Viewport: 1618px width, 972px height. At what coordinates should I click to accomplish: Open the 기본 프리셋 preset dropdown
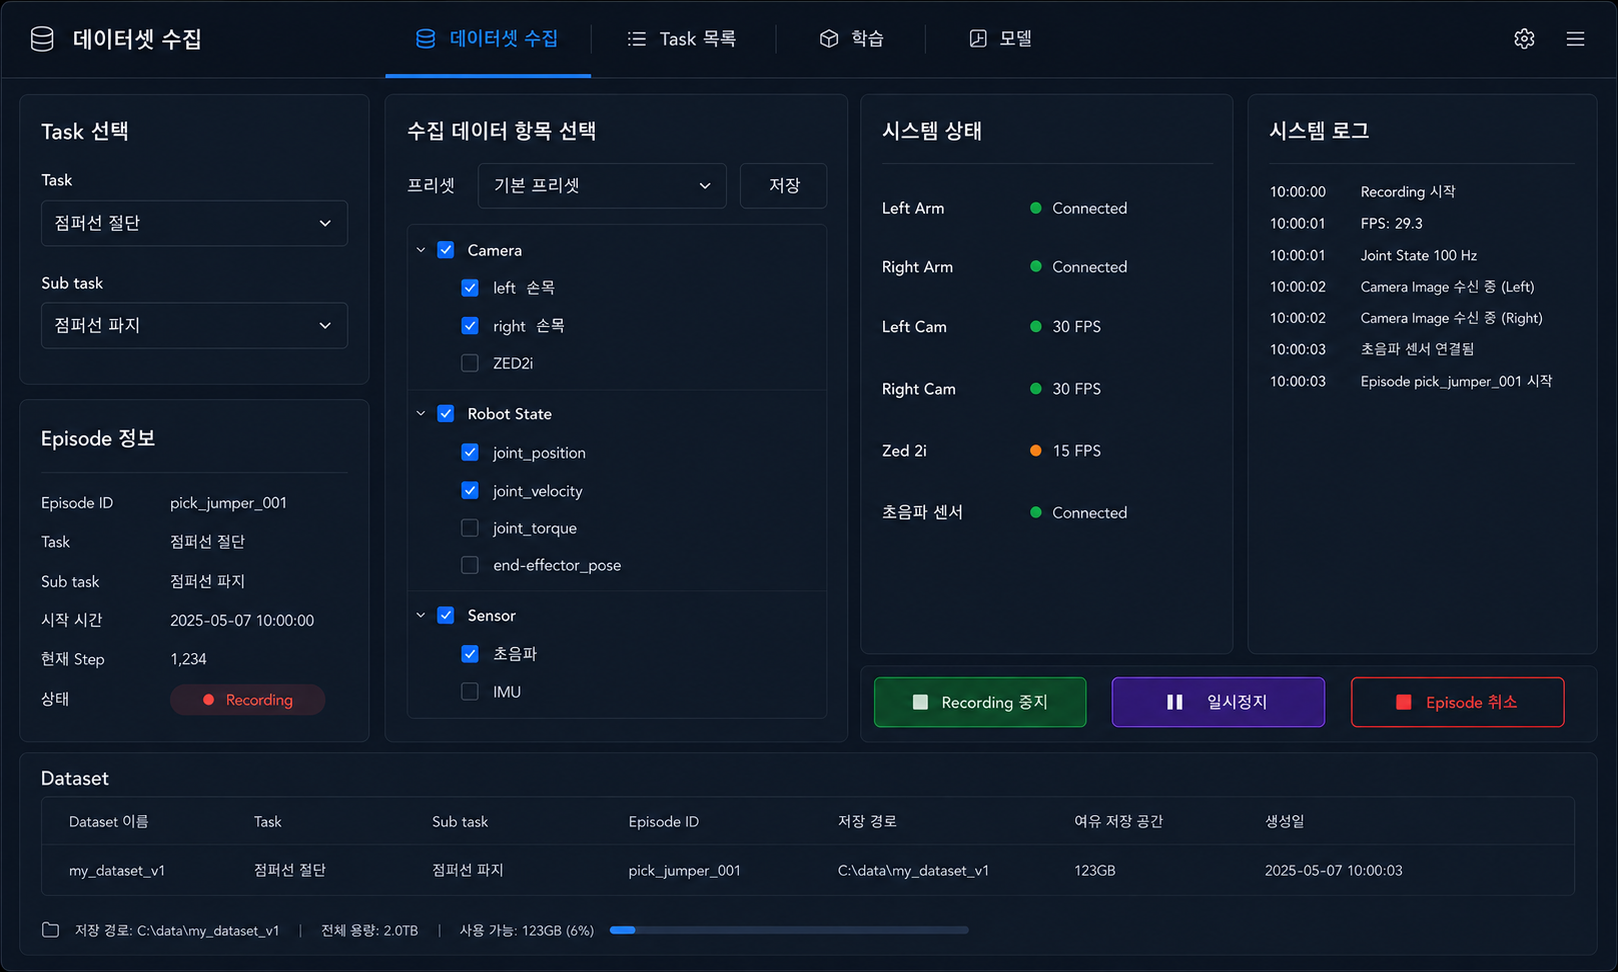(x=602, y=186)
